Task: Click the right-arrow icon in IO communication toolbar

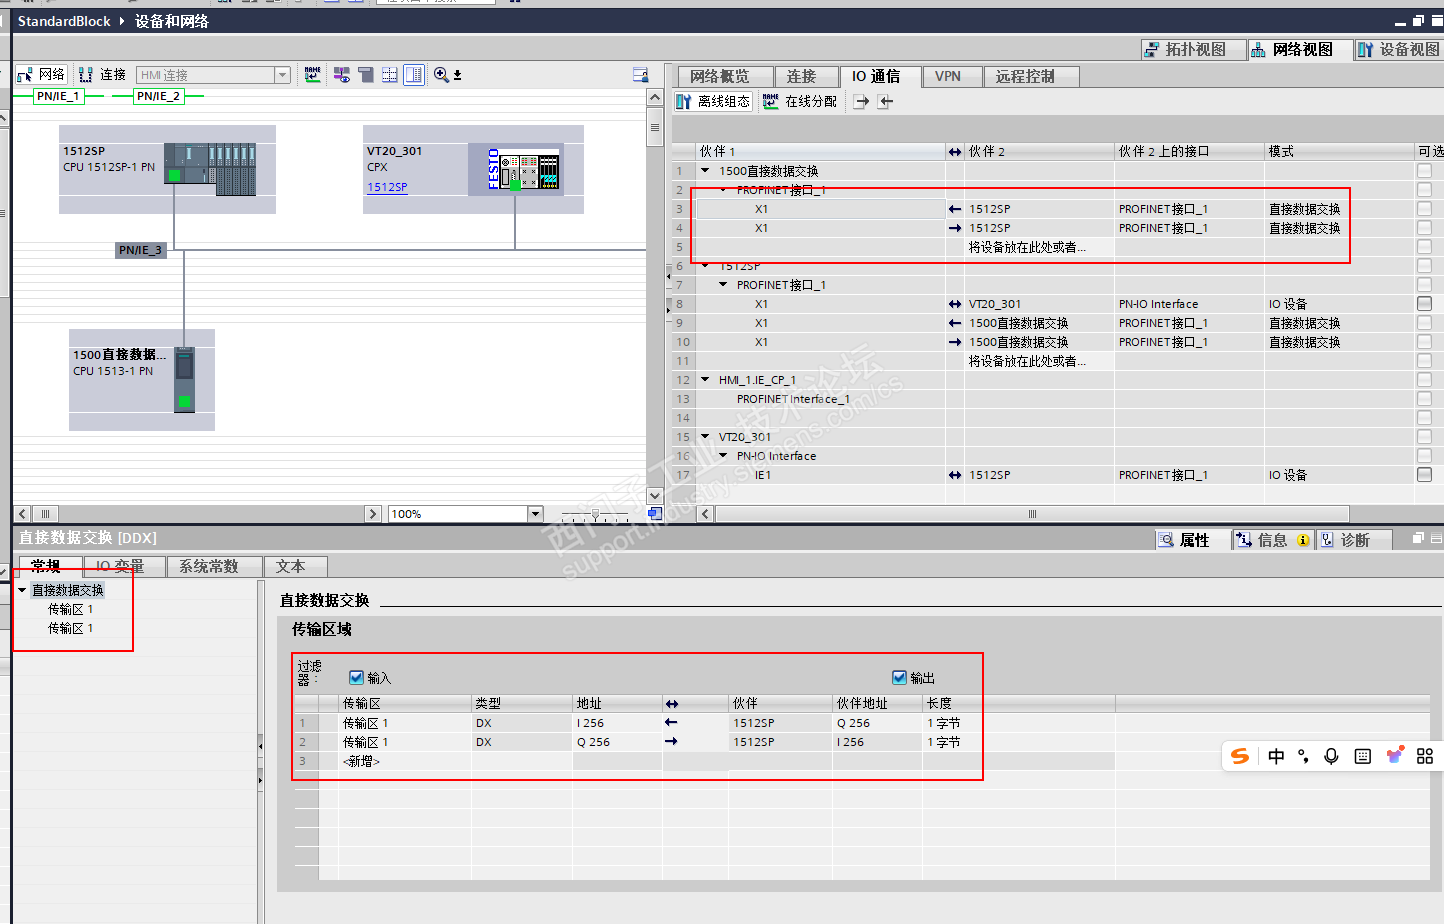Action: tap(861, 101)
